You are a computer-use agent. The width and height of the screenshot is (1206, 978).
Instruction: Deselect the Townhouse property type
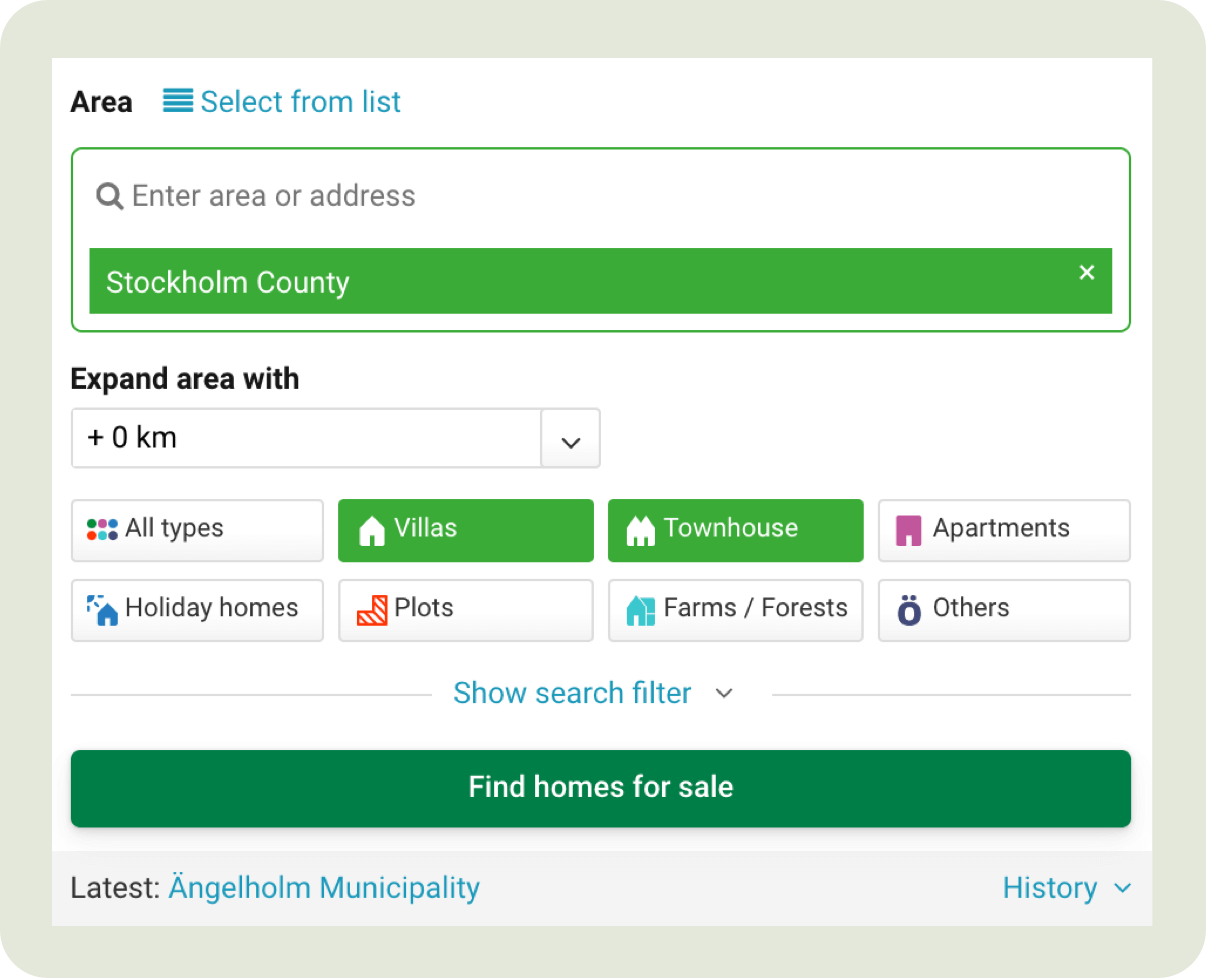tap(735, 530)
